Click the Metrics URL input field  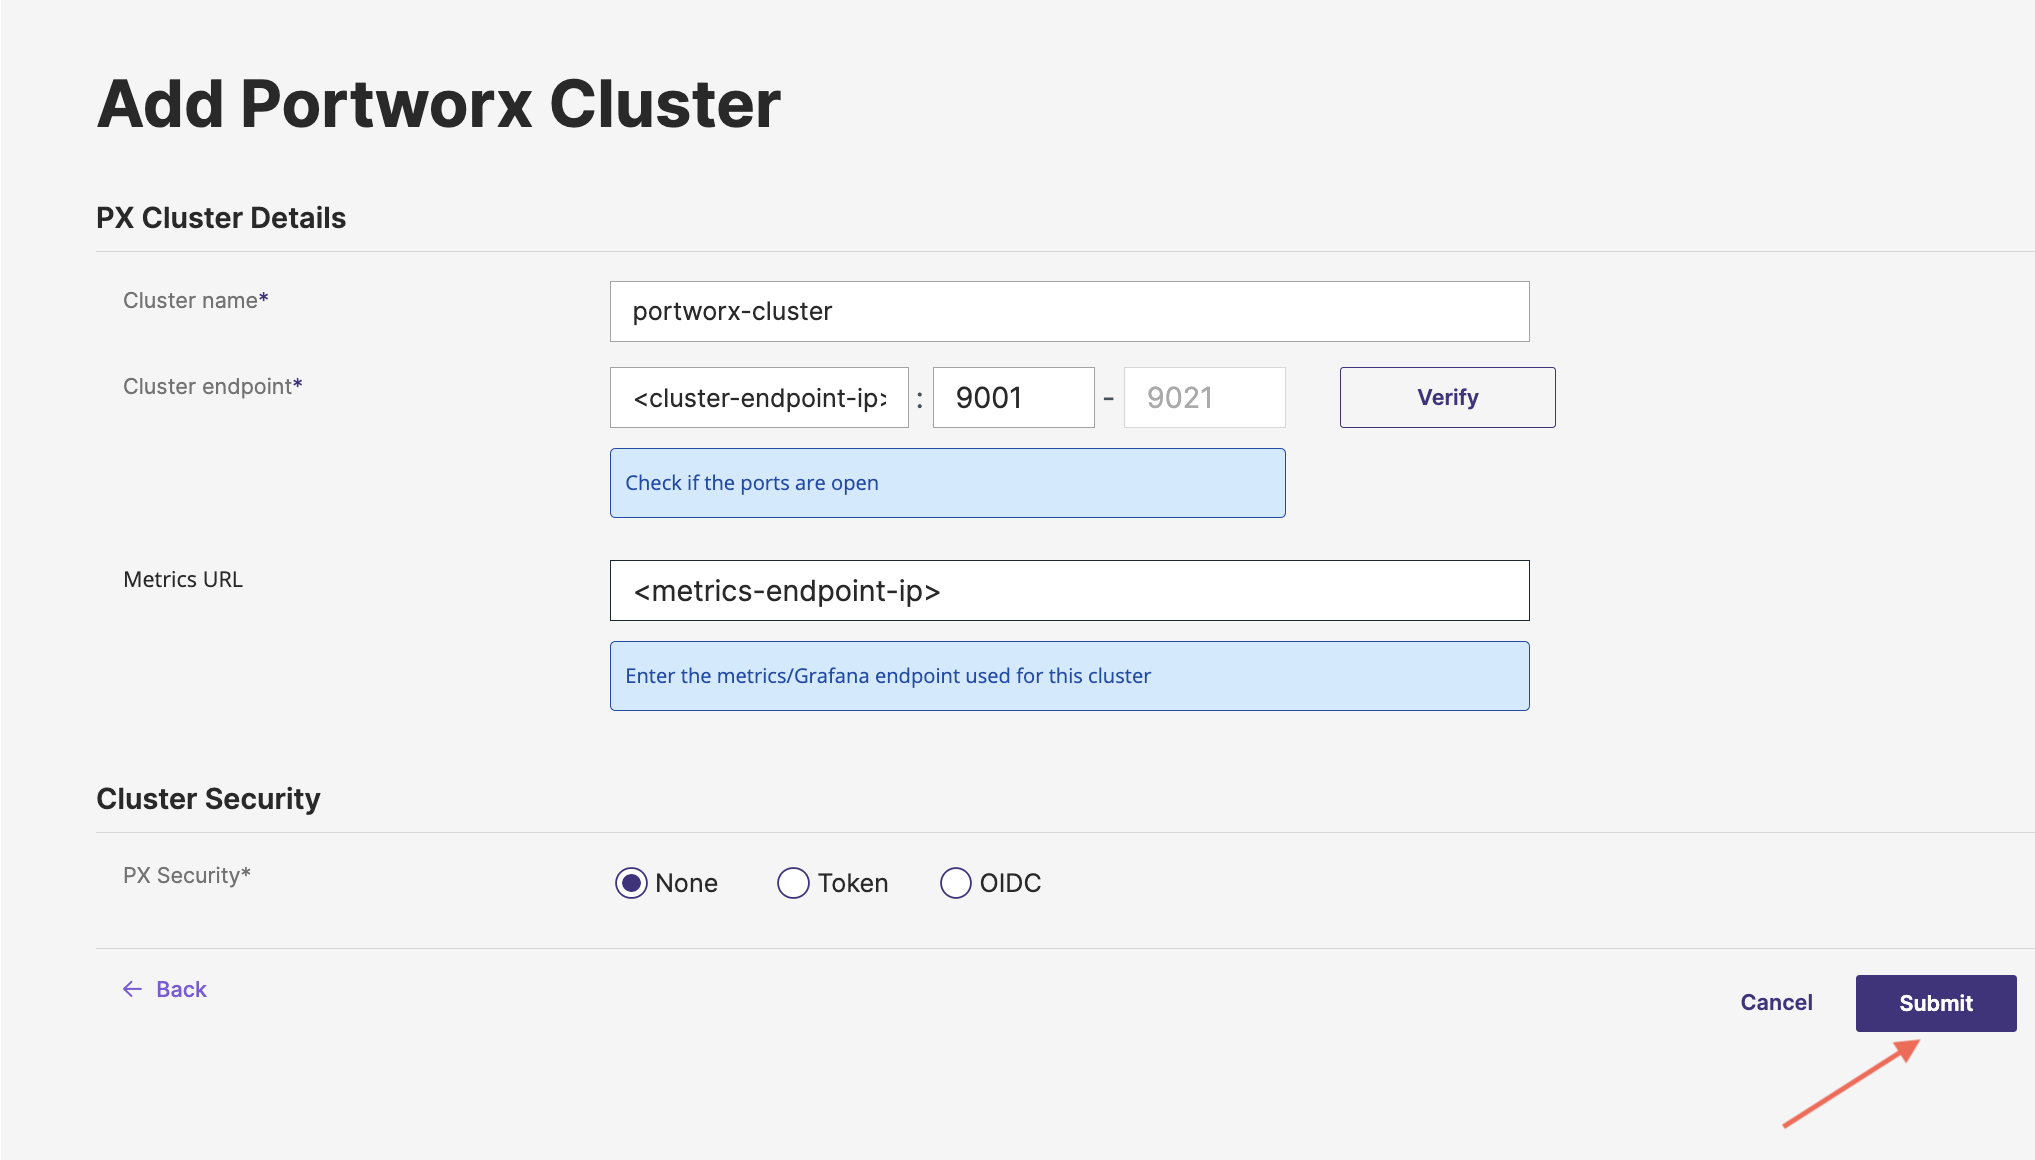tap(1069, 590)
